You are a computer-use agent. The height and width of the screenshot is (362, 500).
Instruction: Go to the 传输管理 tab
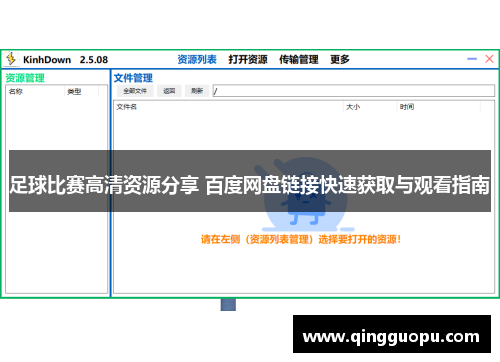[299, 59]
